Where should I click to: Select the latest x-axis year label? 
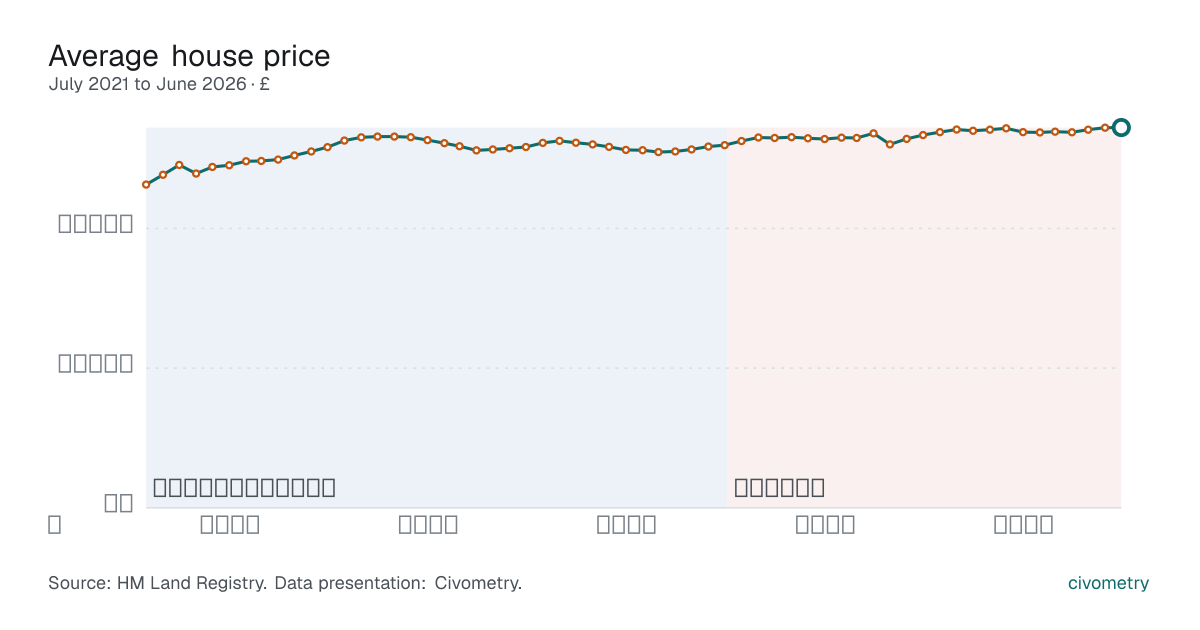pyautogui.click(x=1023, y=525)
